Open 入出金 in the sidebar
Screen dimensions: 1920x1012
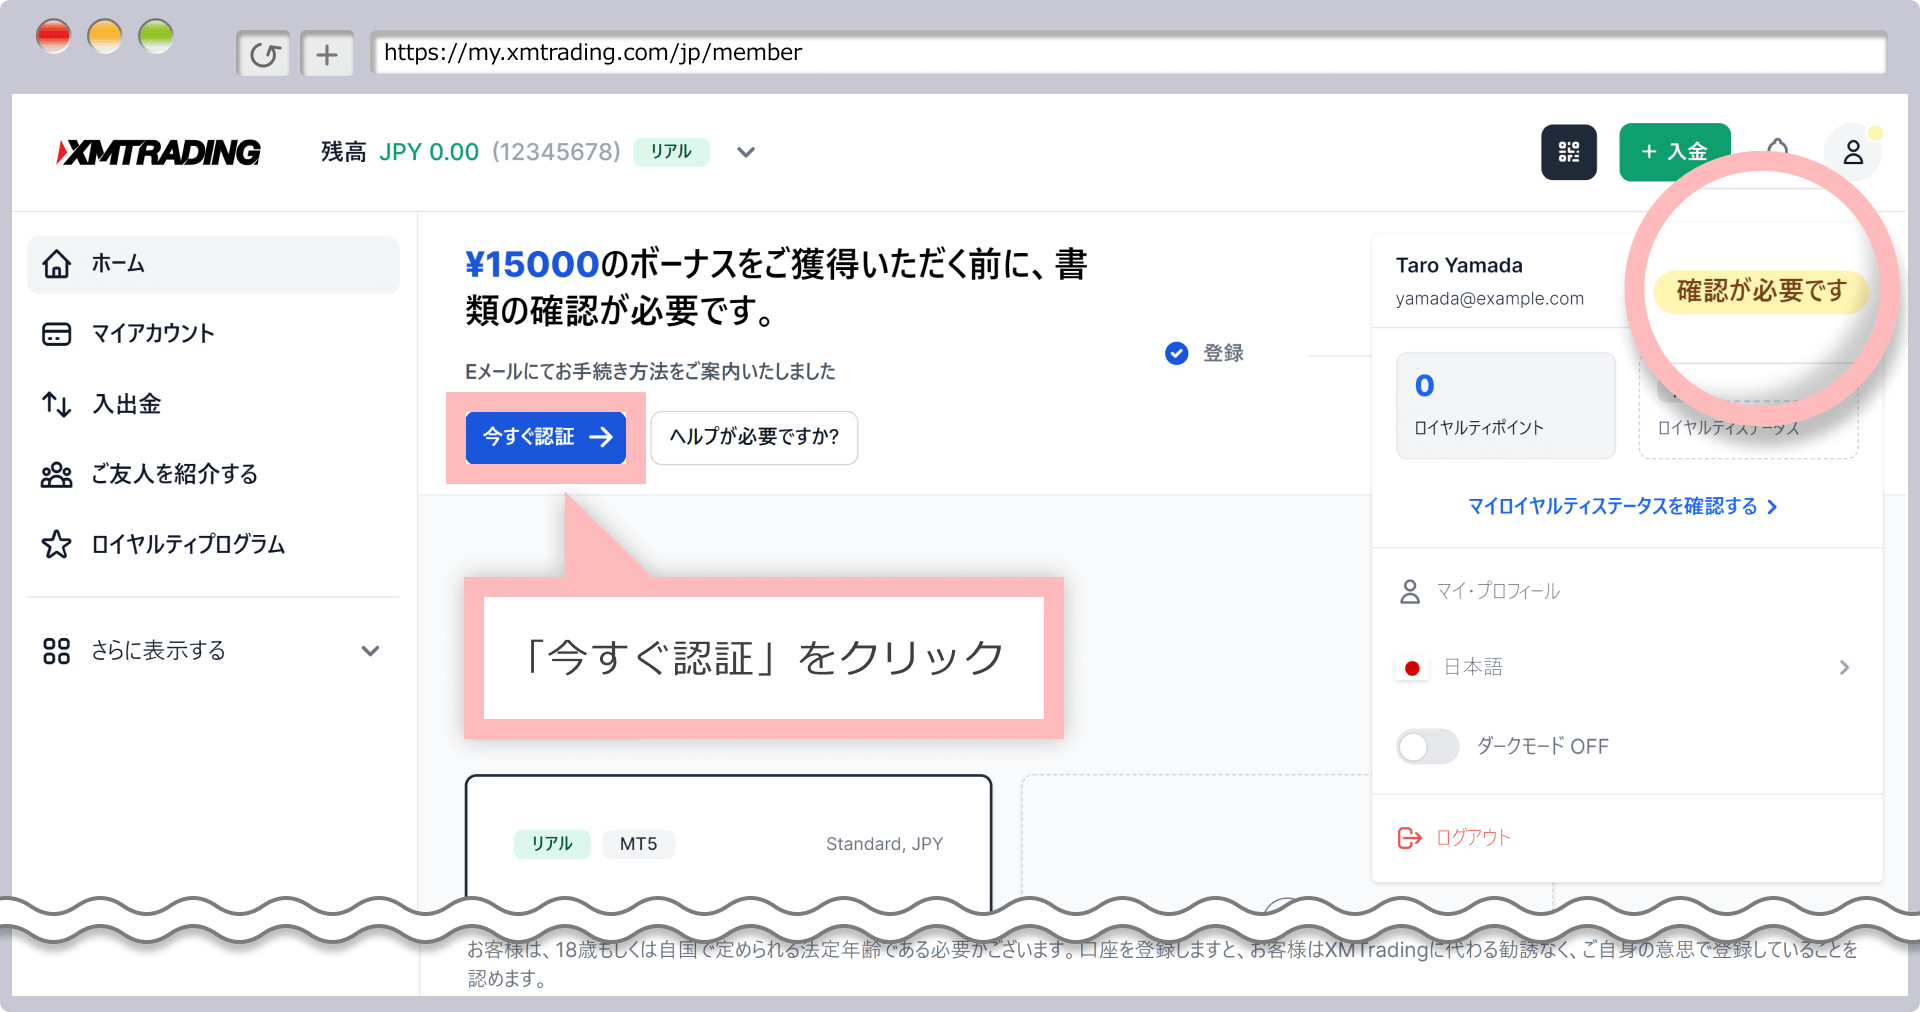[213, 404]
